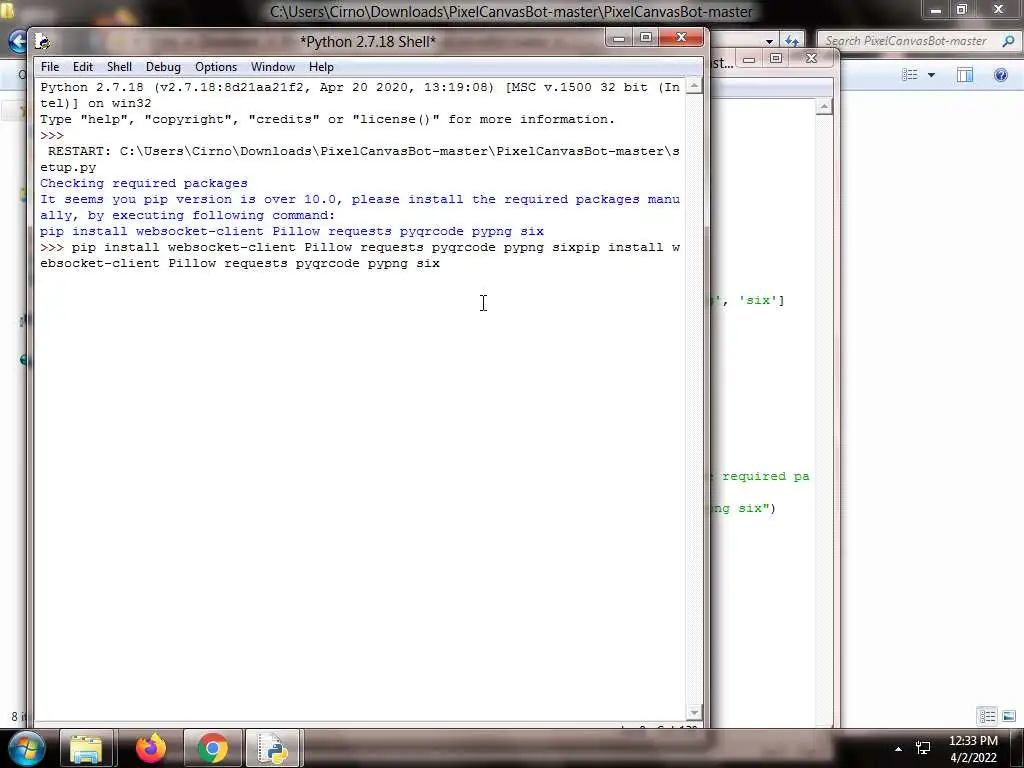Maximize the background IDLE editor window
Viewport: 1024px width, 768px height.
[776, 58]
